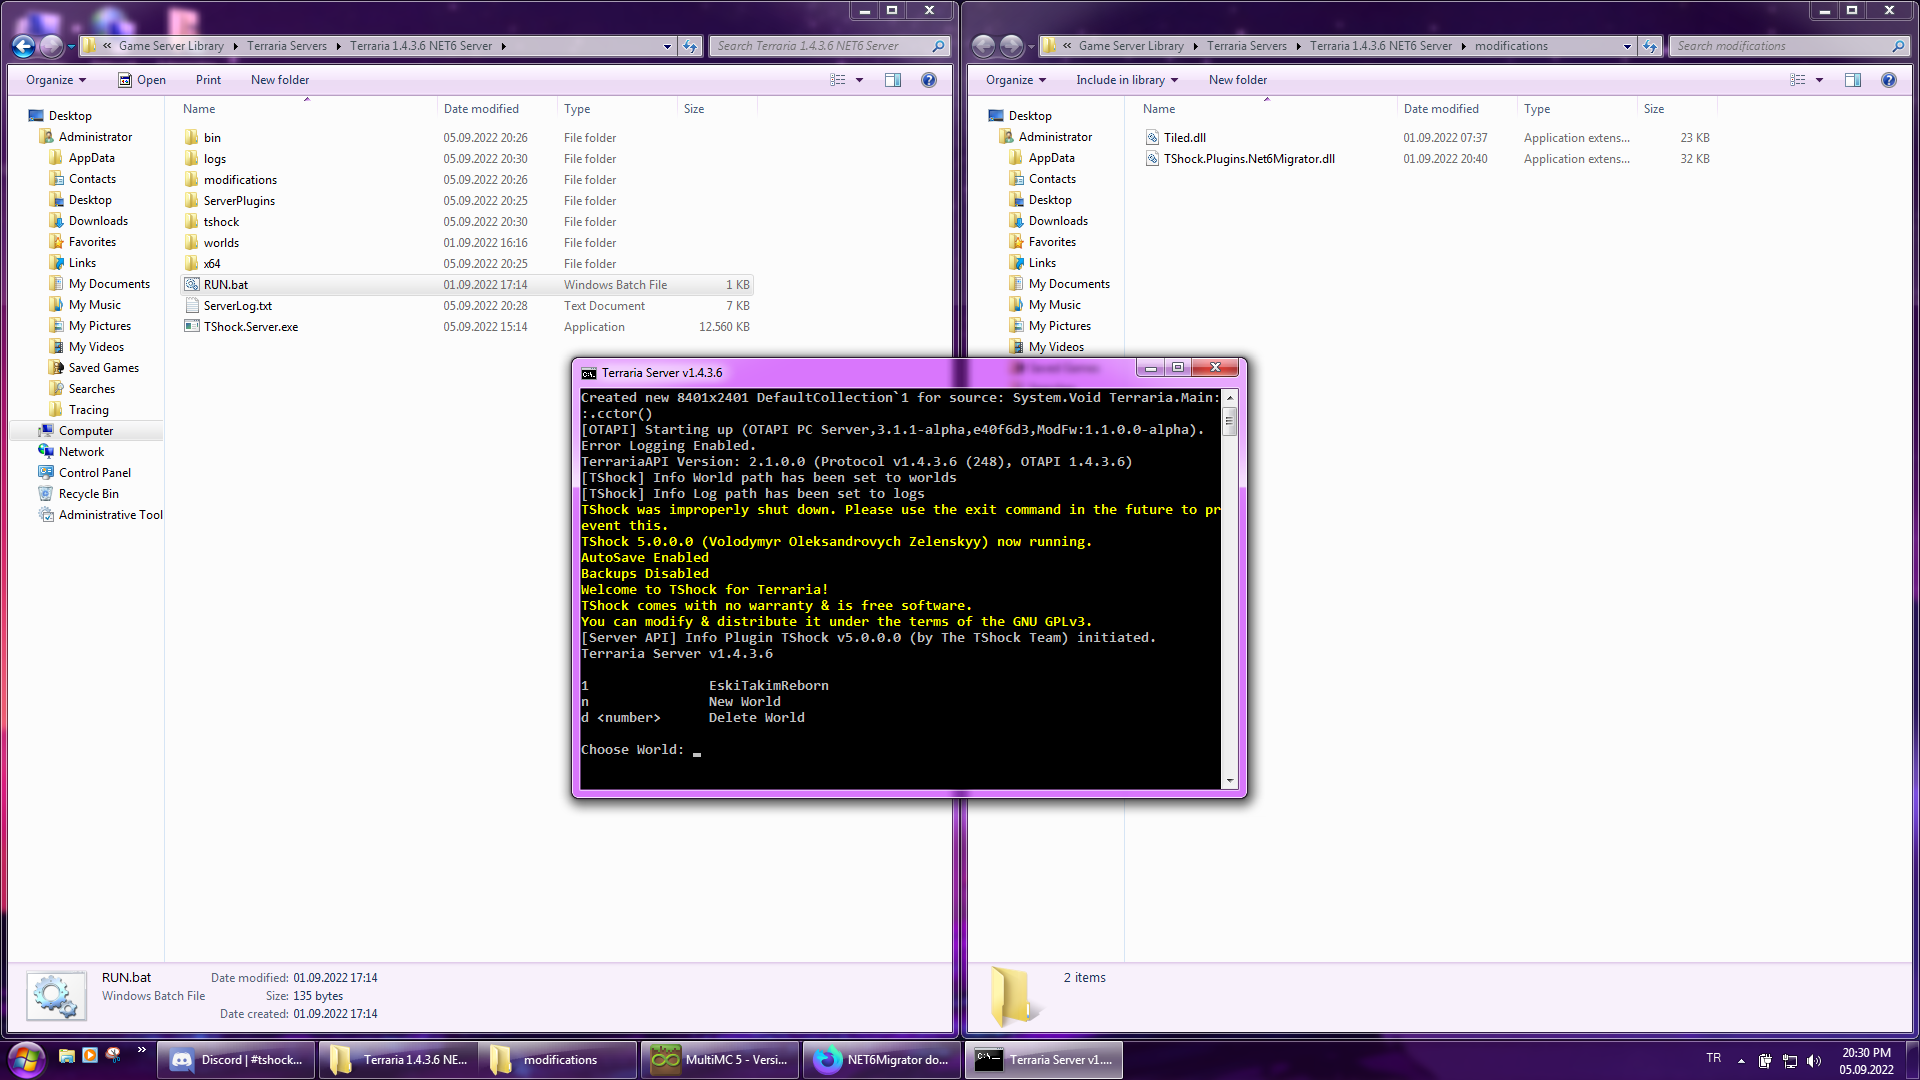Click Print in left Explorer toolbar

pos(208,80)
